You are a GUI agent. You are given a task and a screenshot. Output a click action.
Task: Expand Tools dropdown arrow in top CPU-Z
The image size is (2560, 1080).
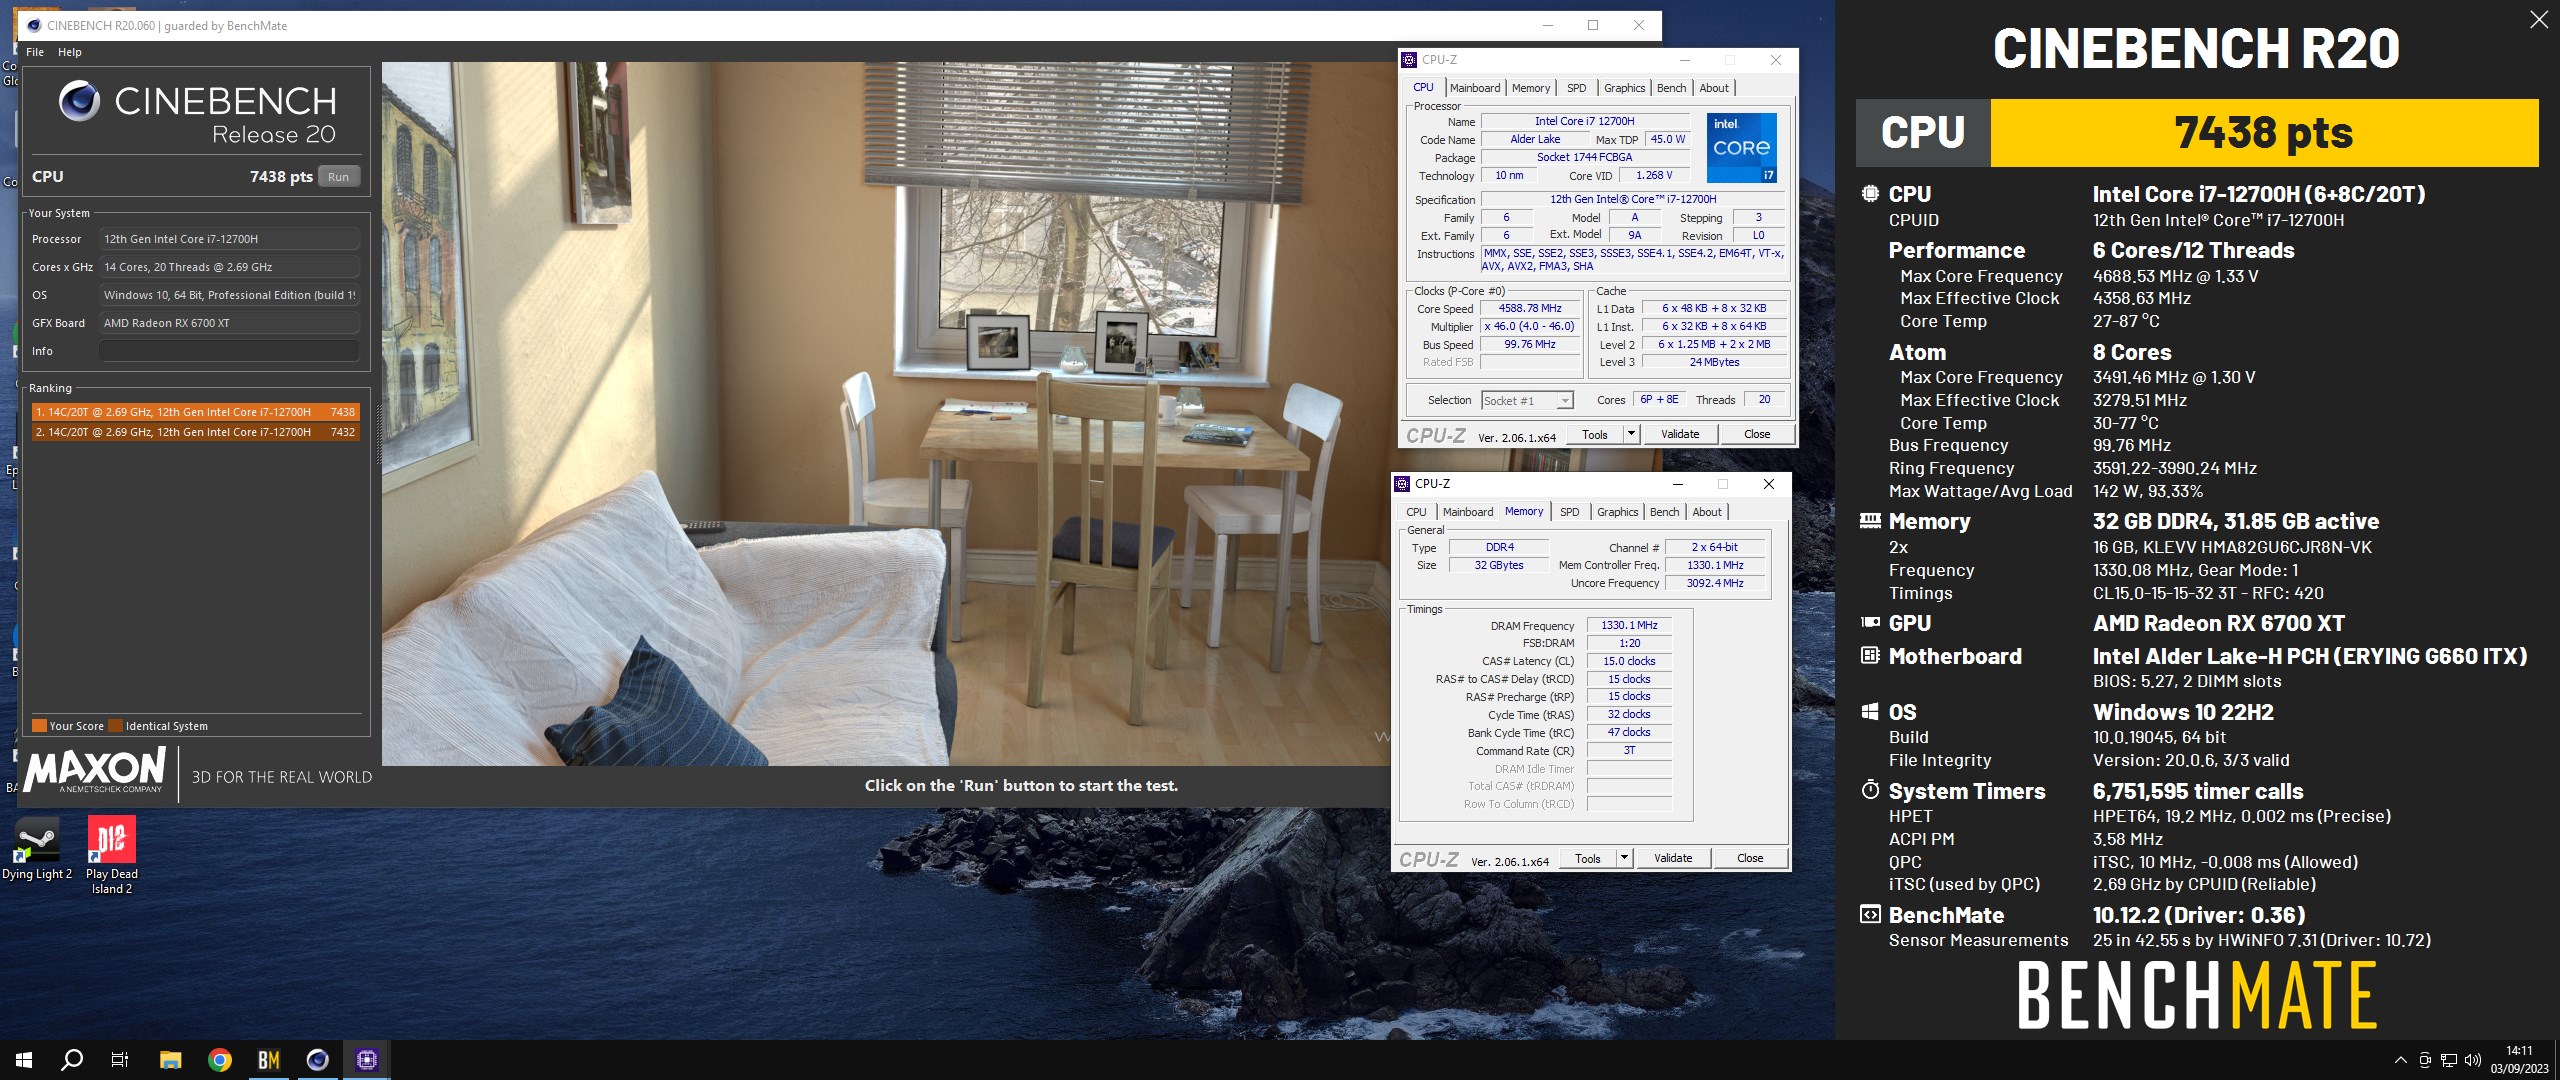coord(1631,434)
